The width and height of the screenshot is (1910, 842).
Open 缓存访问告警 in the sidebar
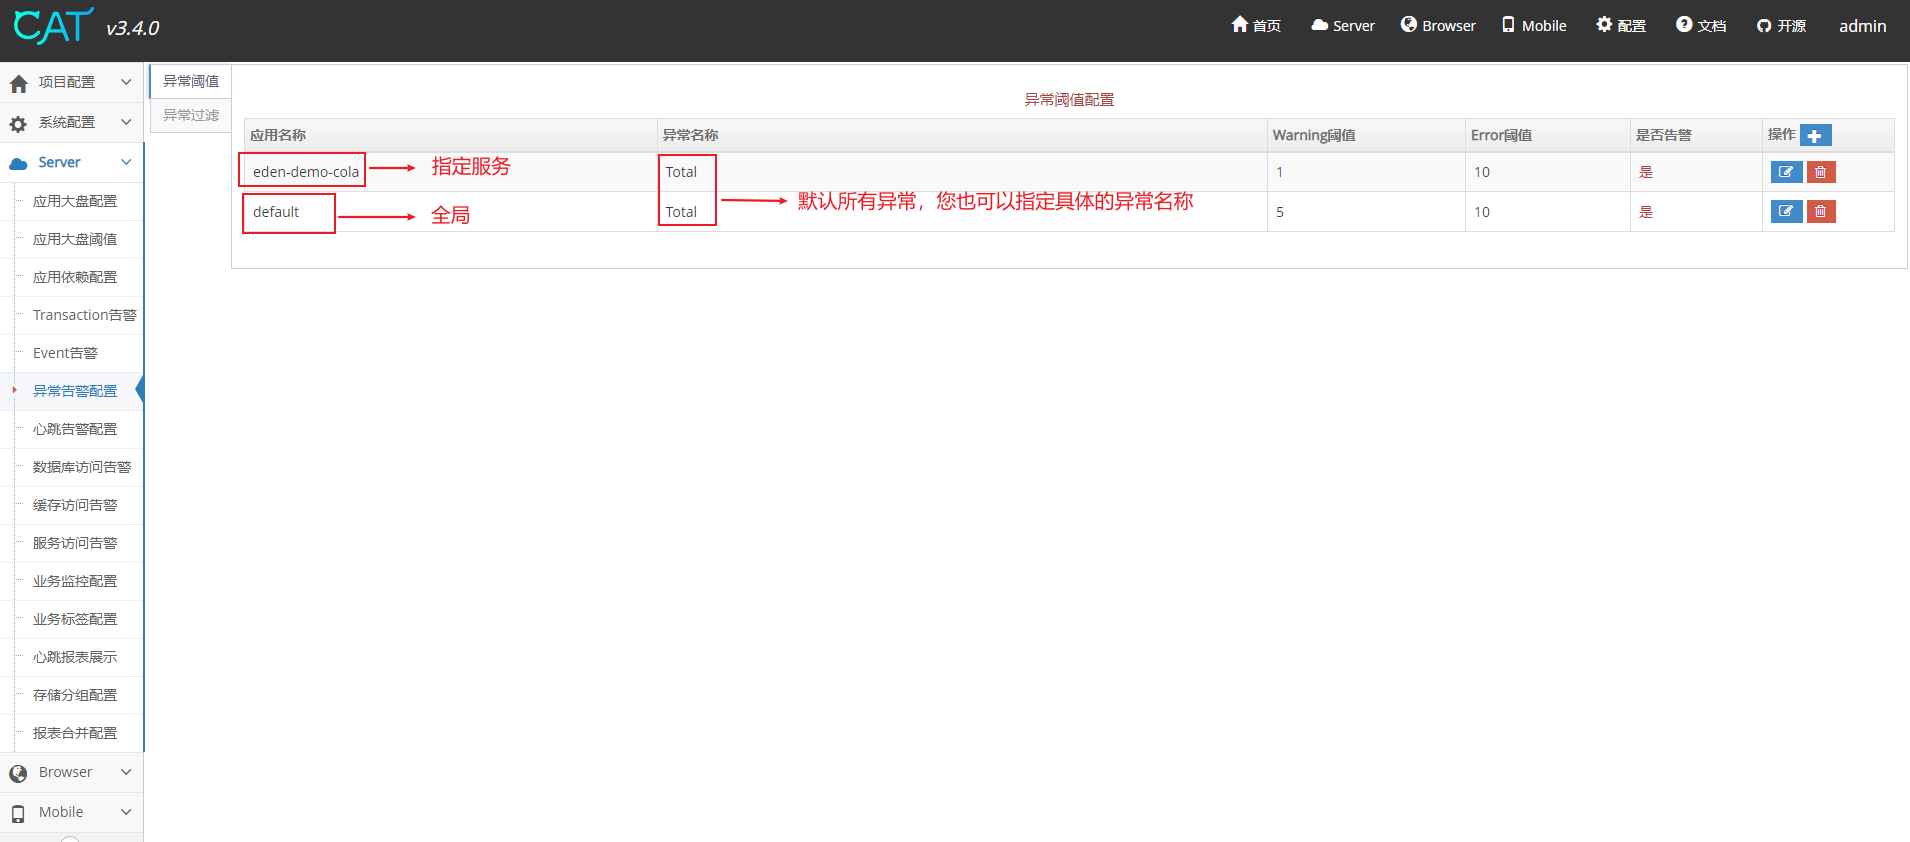point(75,505)
